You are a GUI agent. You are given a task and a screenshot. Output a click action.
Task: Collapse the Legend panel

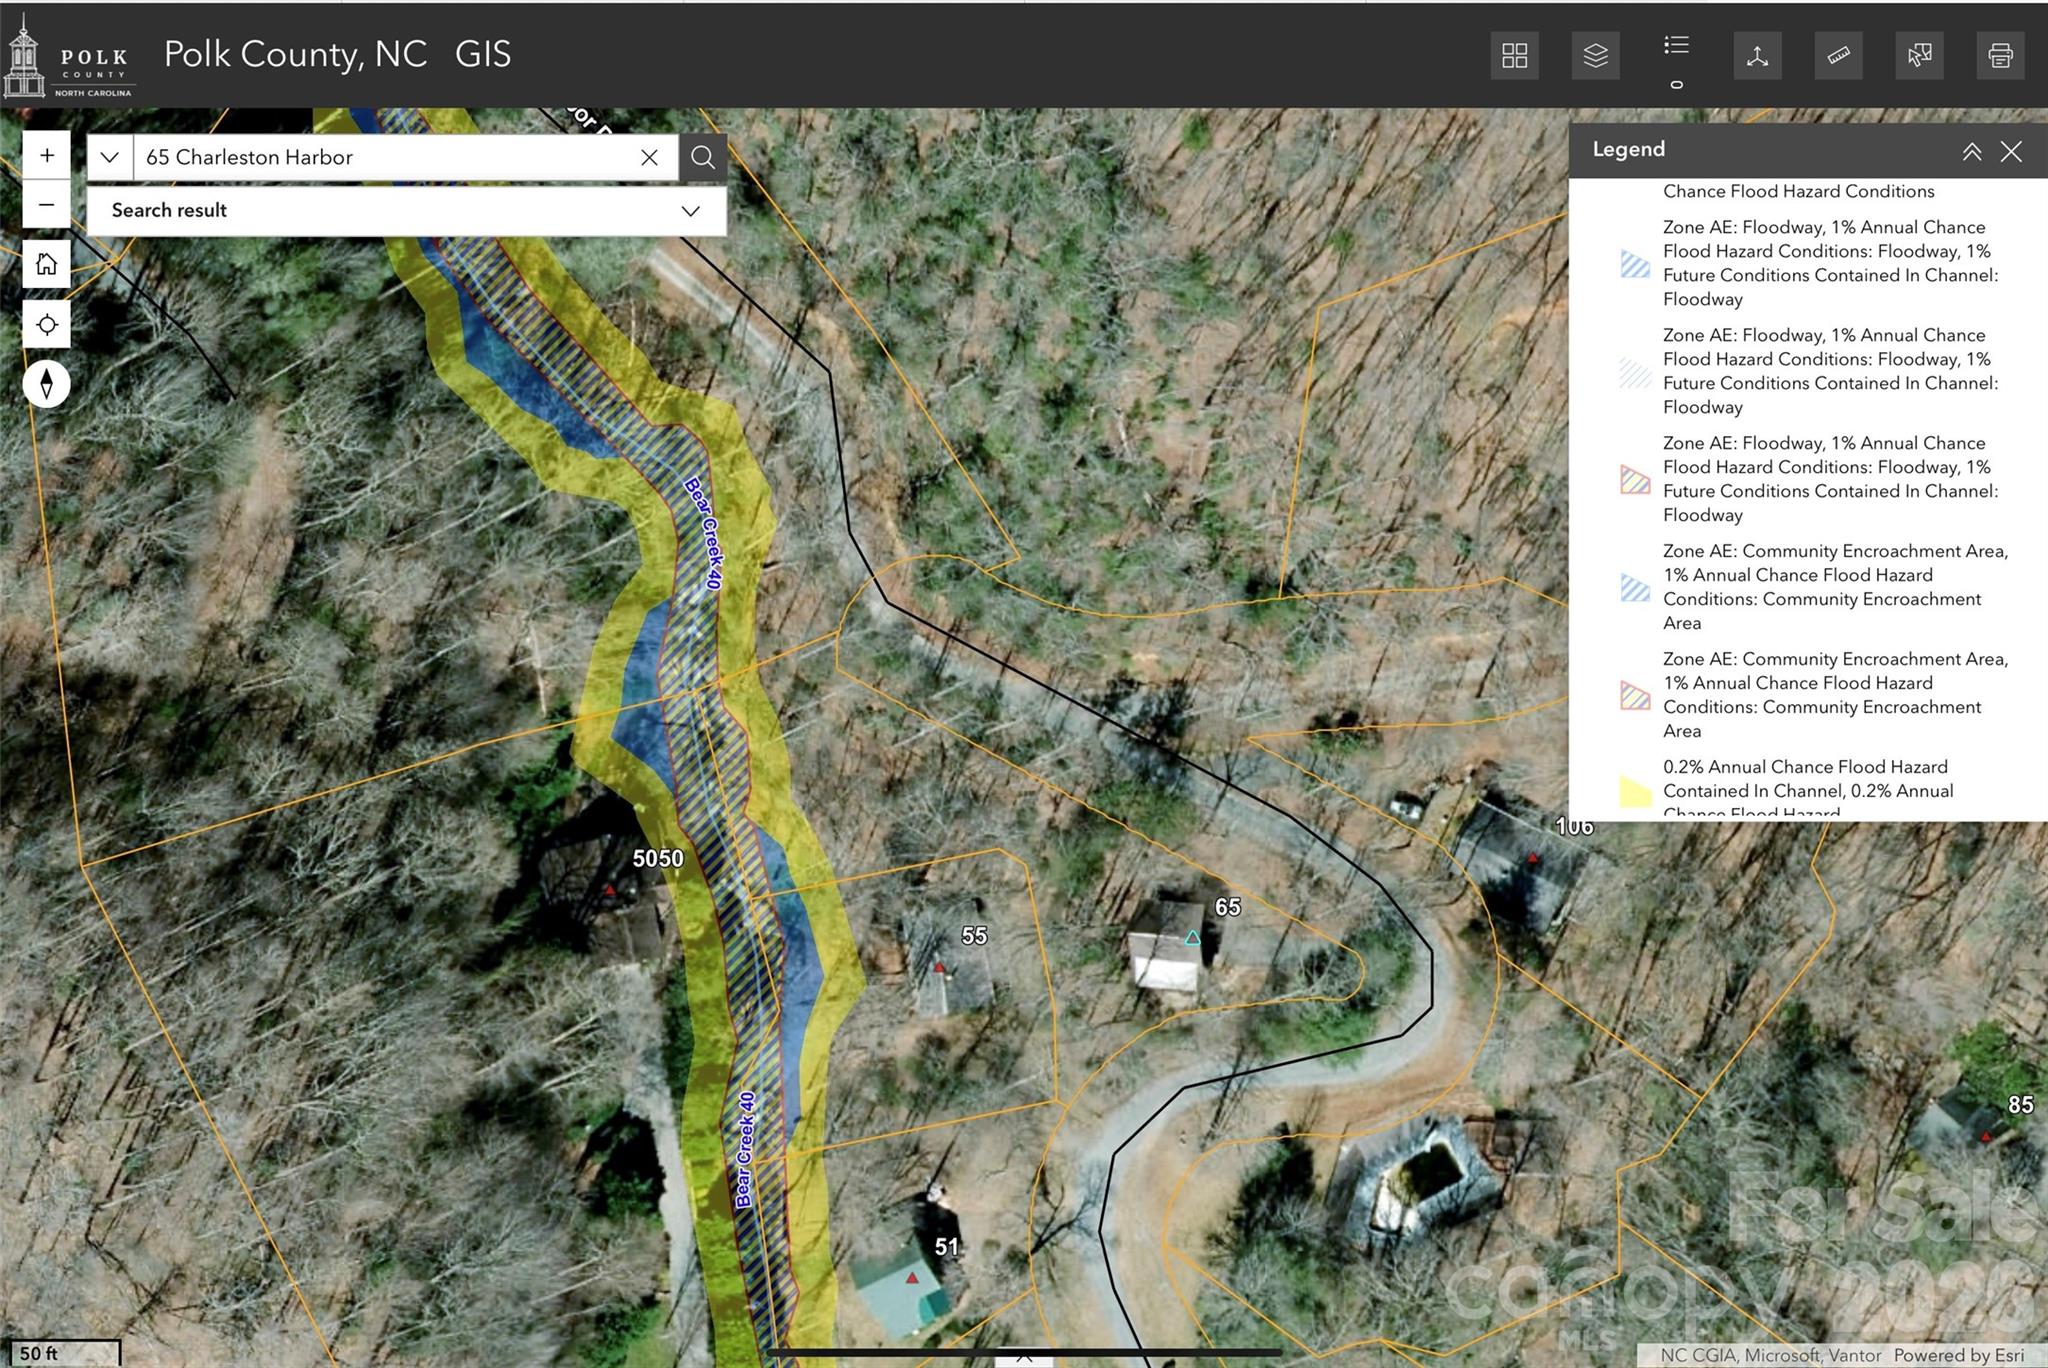(1971, 151)
